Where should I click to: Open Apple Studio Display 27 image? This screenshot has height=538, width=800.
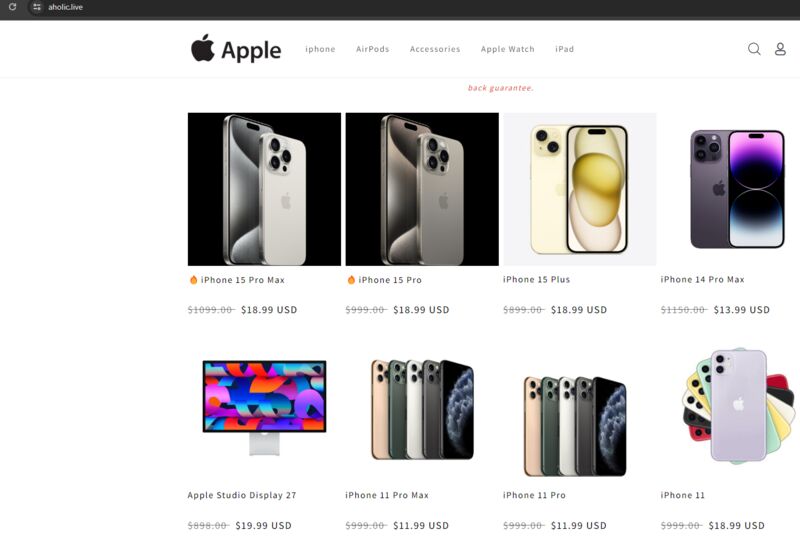264,407
